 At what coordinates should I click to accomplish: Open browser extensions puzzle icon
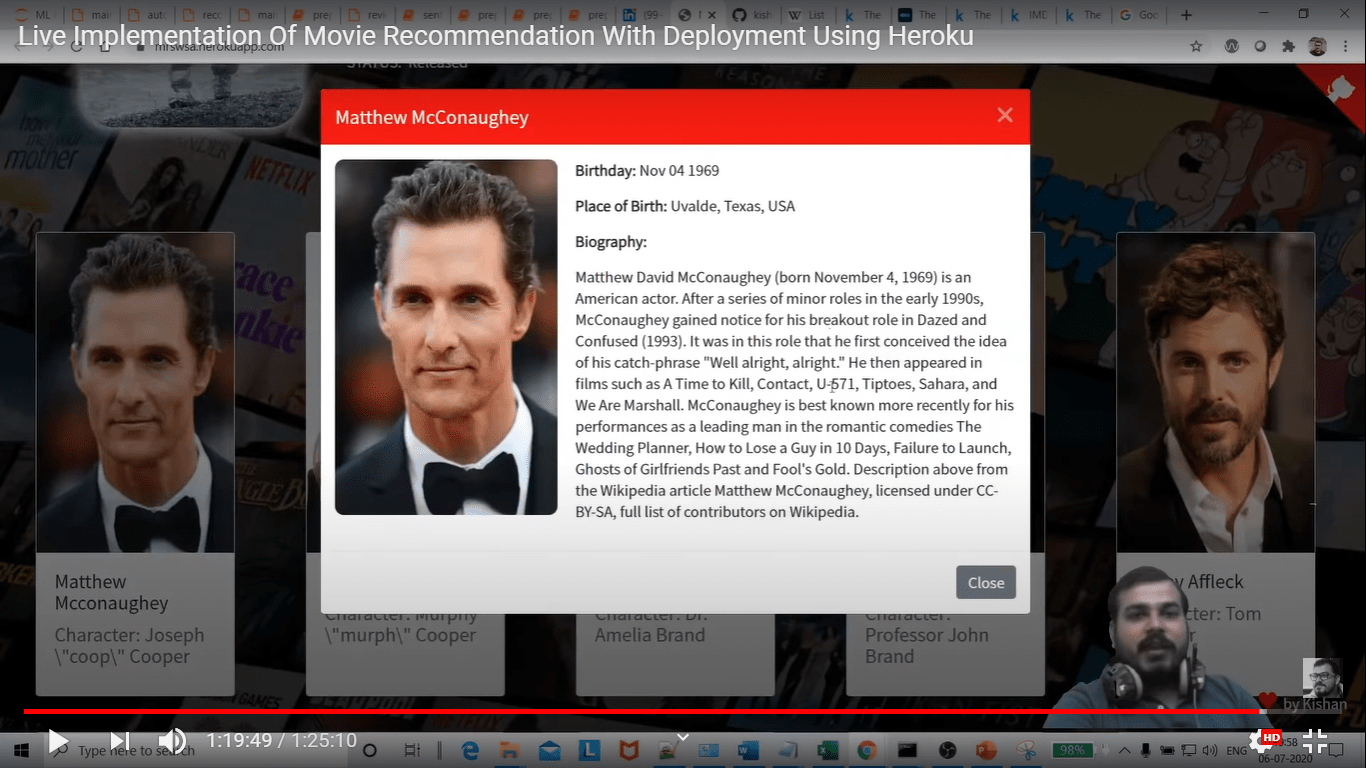[1288, 46]
